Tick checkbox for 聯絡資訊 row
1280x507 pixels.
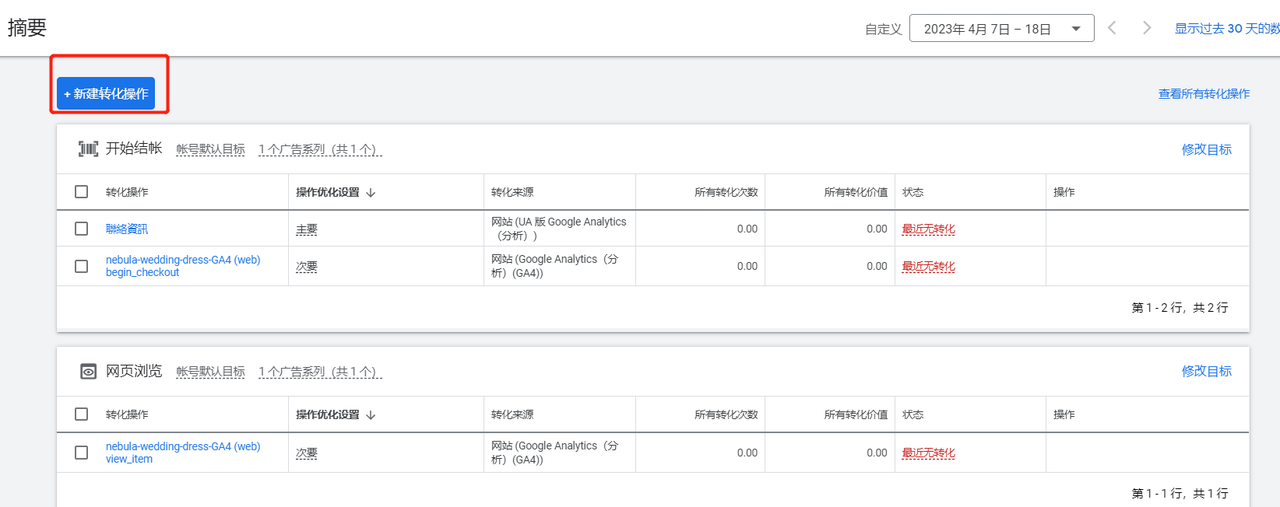pos(82,229)
